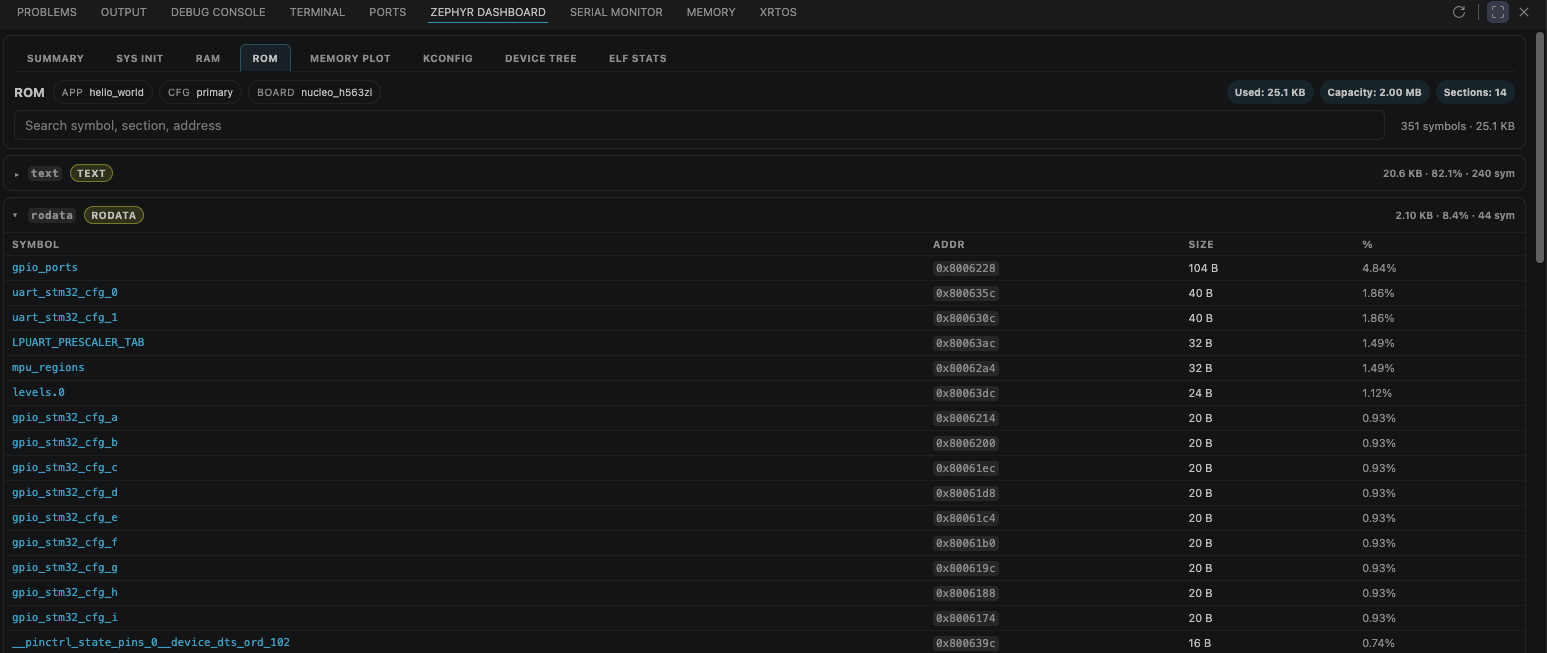Open gpio_stm32_cfg_d symbol link
Viewport: 1547px width, 653px height.
(x=65, y=493)
